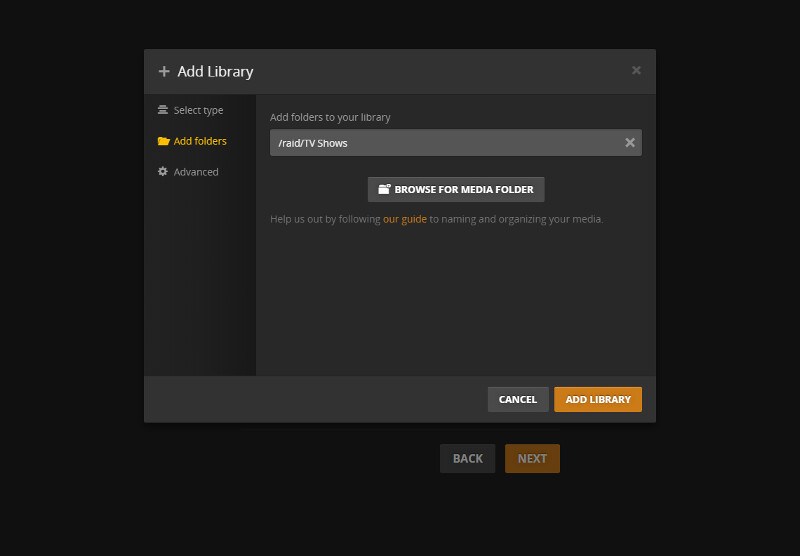Viewport: 800px width, 556px height.
Task: Click the folder icon on Browse button
Action: click(x=384, y=189)
